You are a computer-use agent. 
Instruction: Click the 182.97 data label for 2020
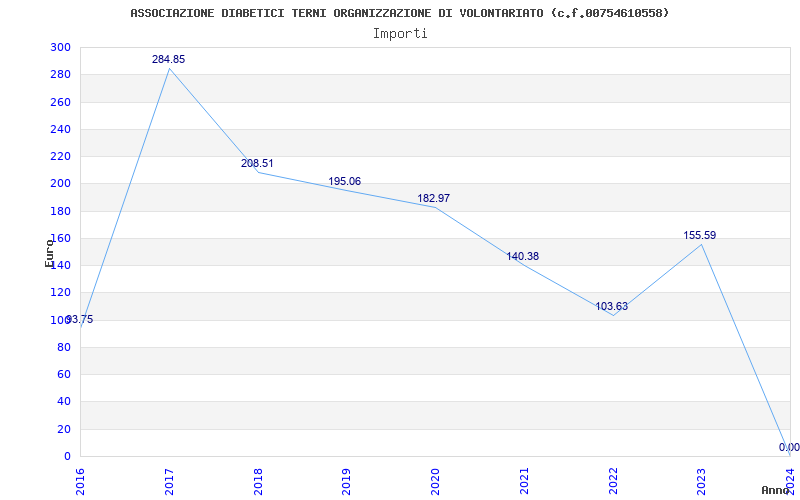[x=434, y=198]
